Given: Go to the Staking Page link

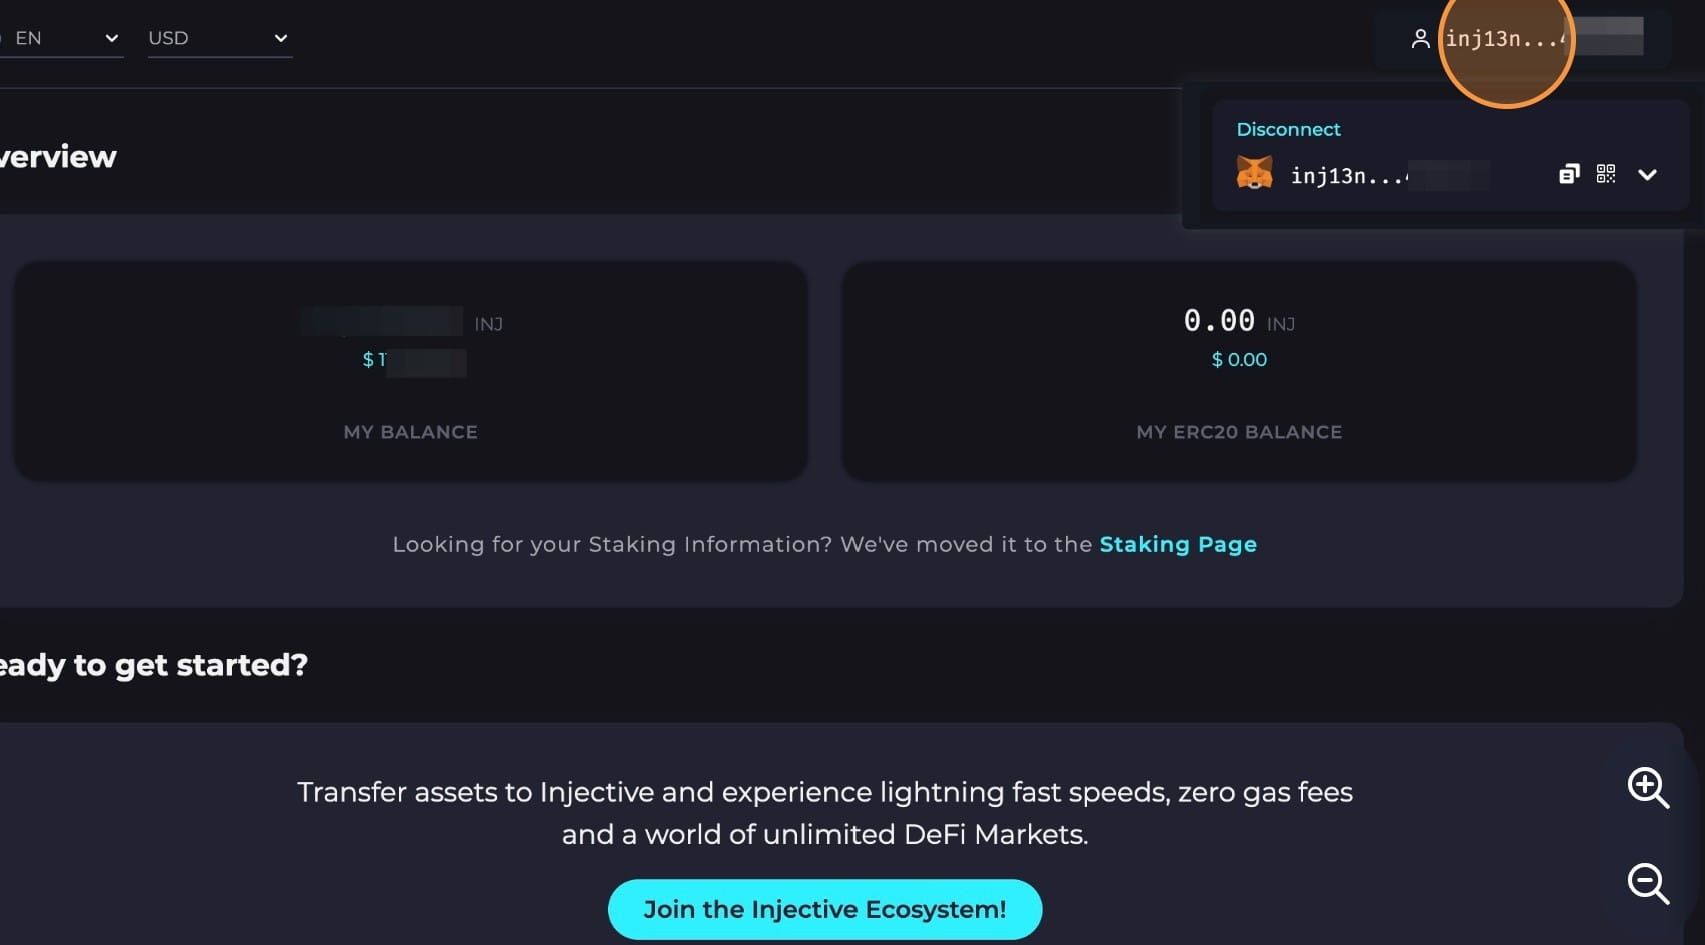Looking at the screenshot, I should point(1177,544).
